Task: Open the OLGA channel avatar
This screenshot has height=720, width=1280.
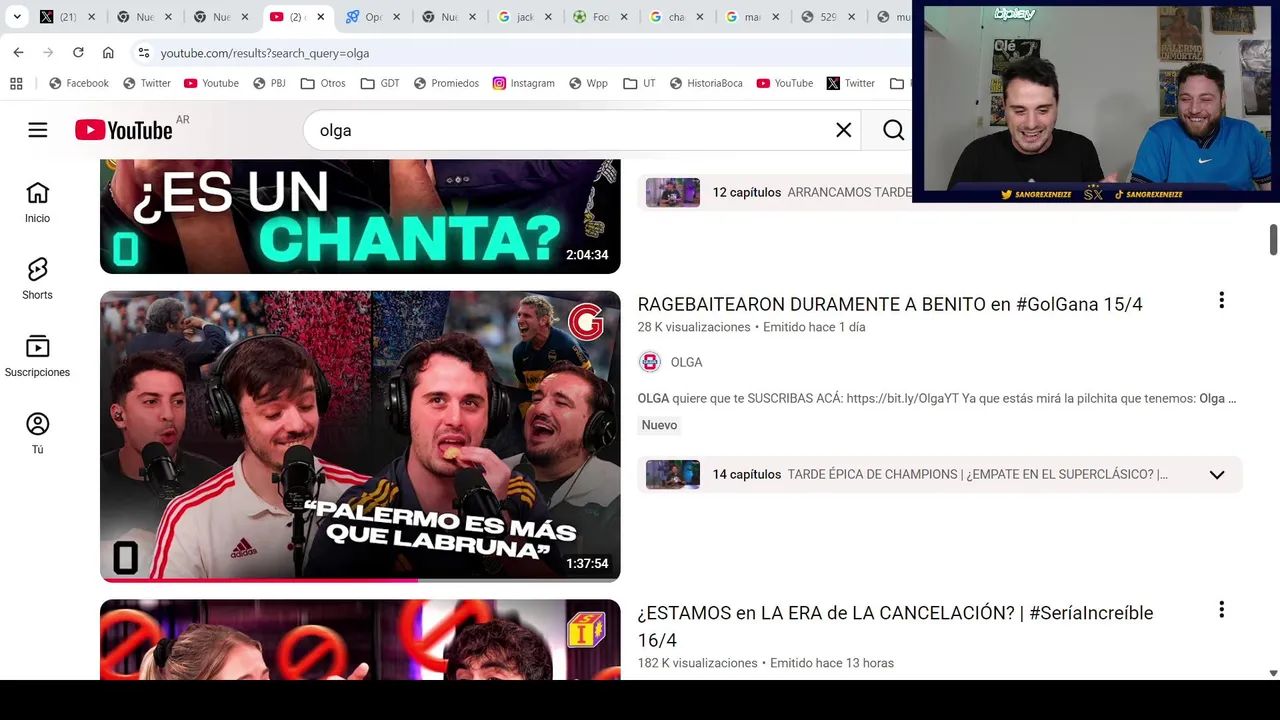Action: pyautogui.click(x=650, y=362)
